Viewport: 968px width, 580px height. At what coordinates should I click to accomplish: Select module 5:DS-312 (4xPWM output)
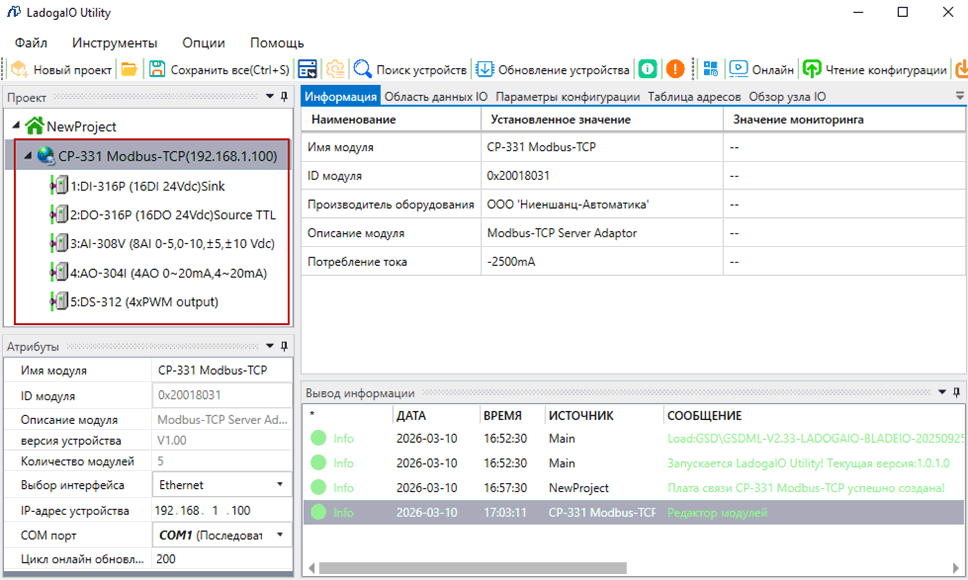coord(144,302)
